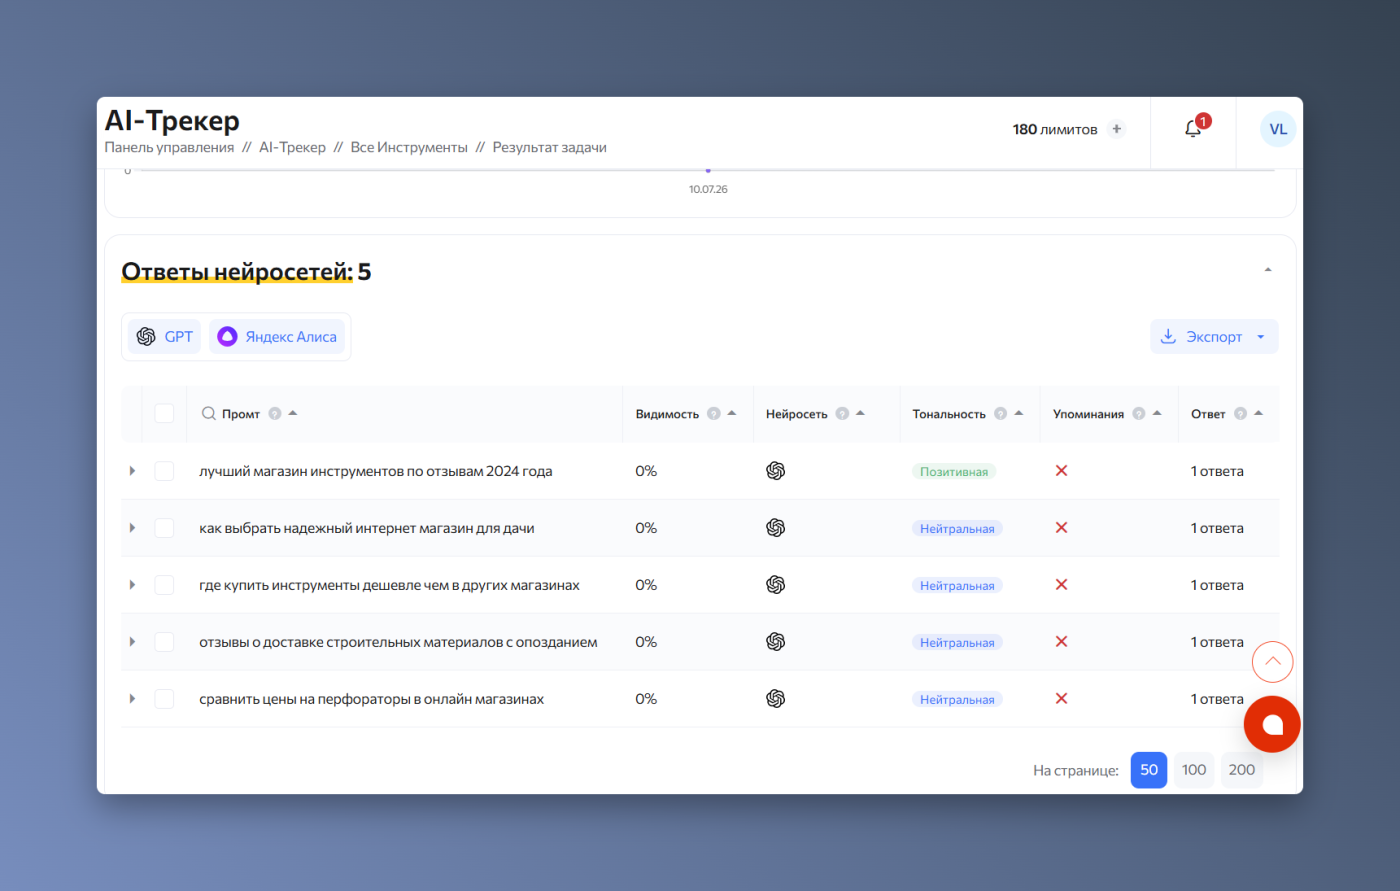
Task: Open the AI-Трекер breadcrumb link
Action: pos(292,147)
